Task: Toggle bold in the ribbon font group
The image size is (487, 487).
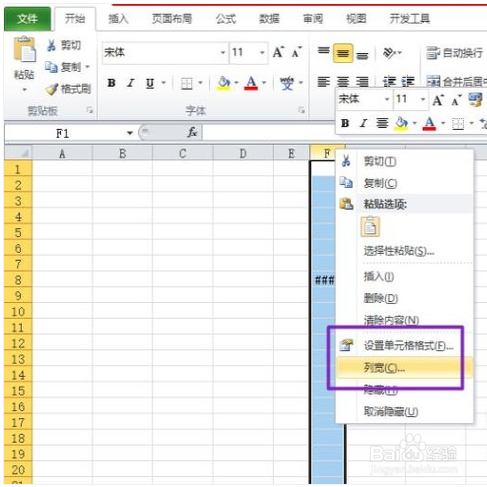Action: click(x=112, y=83)
